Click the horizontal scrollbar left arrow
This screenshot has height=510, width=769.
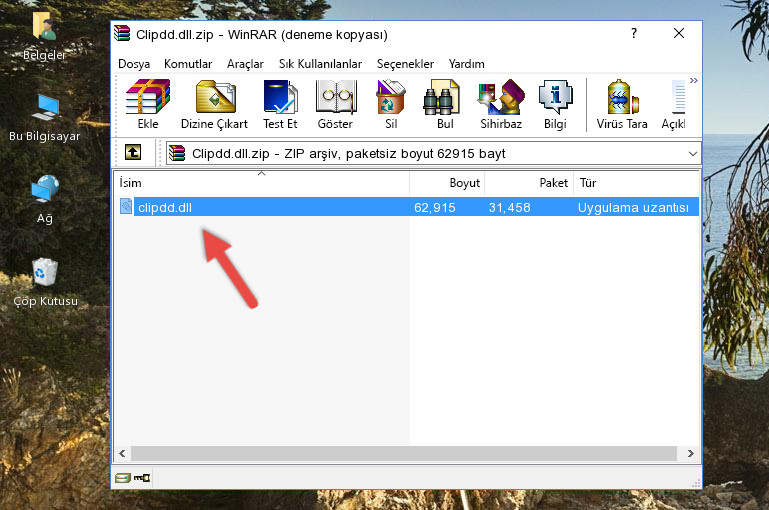click(123, 454)
